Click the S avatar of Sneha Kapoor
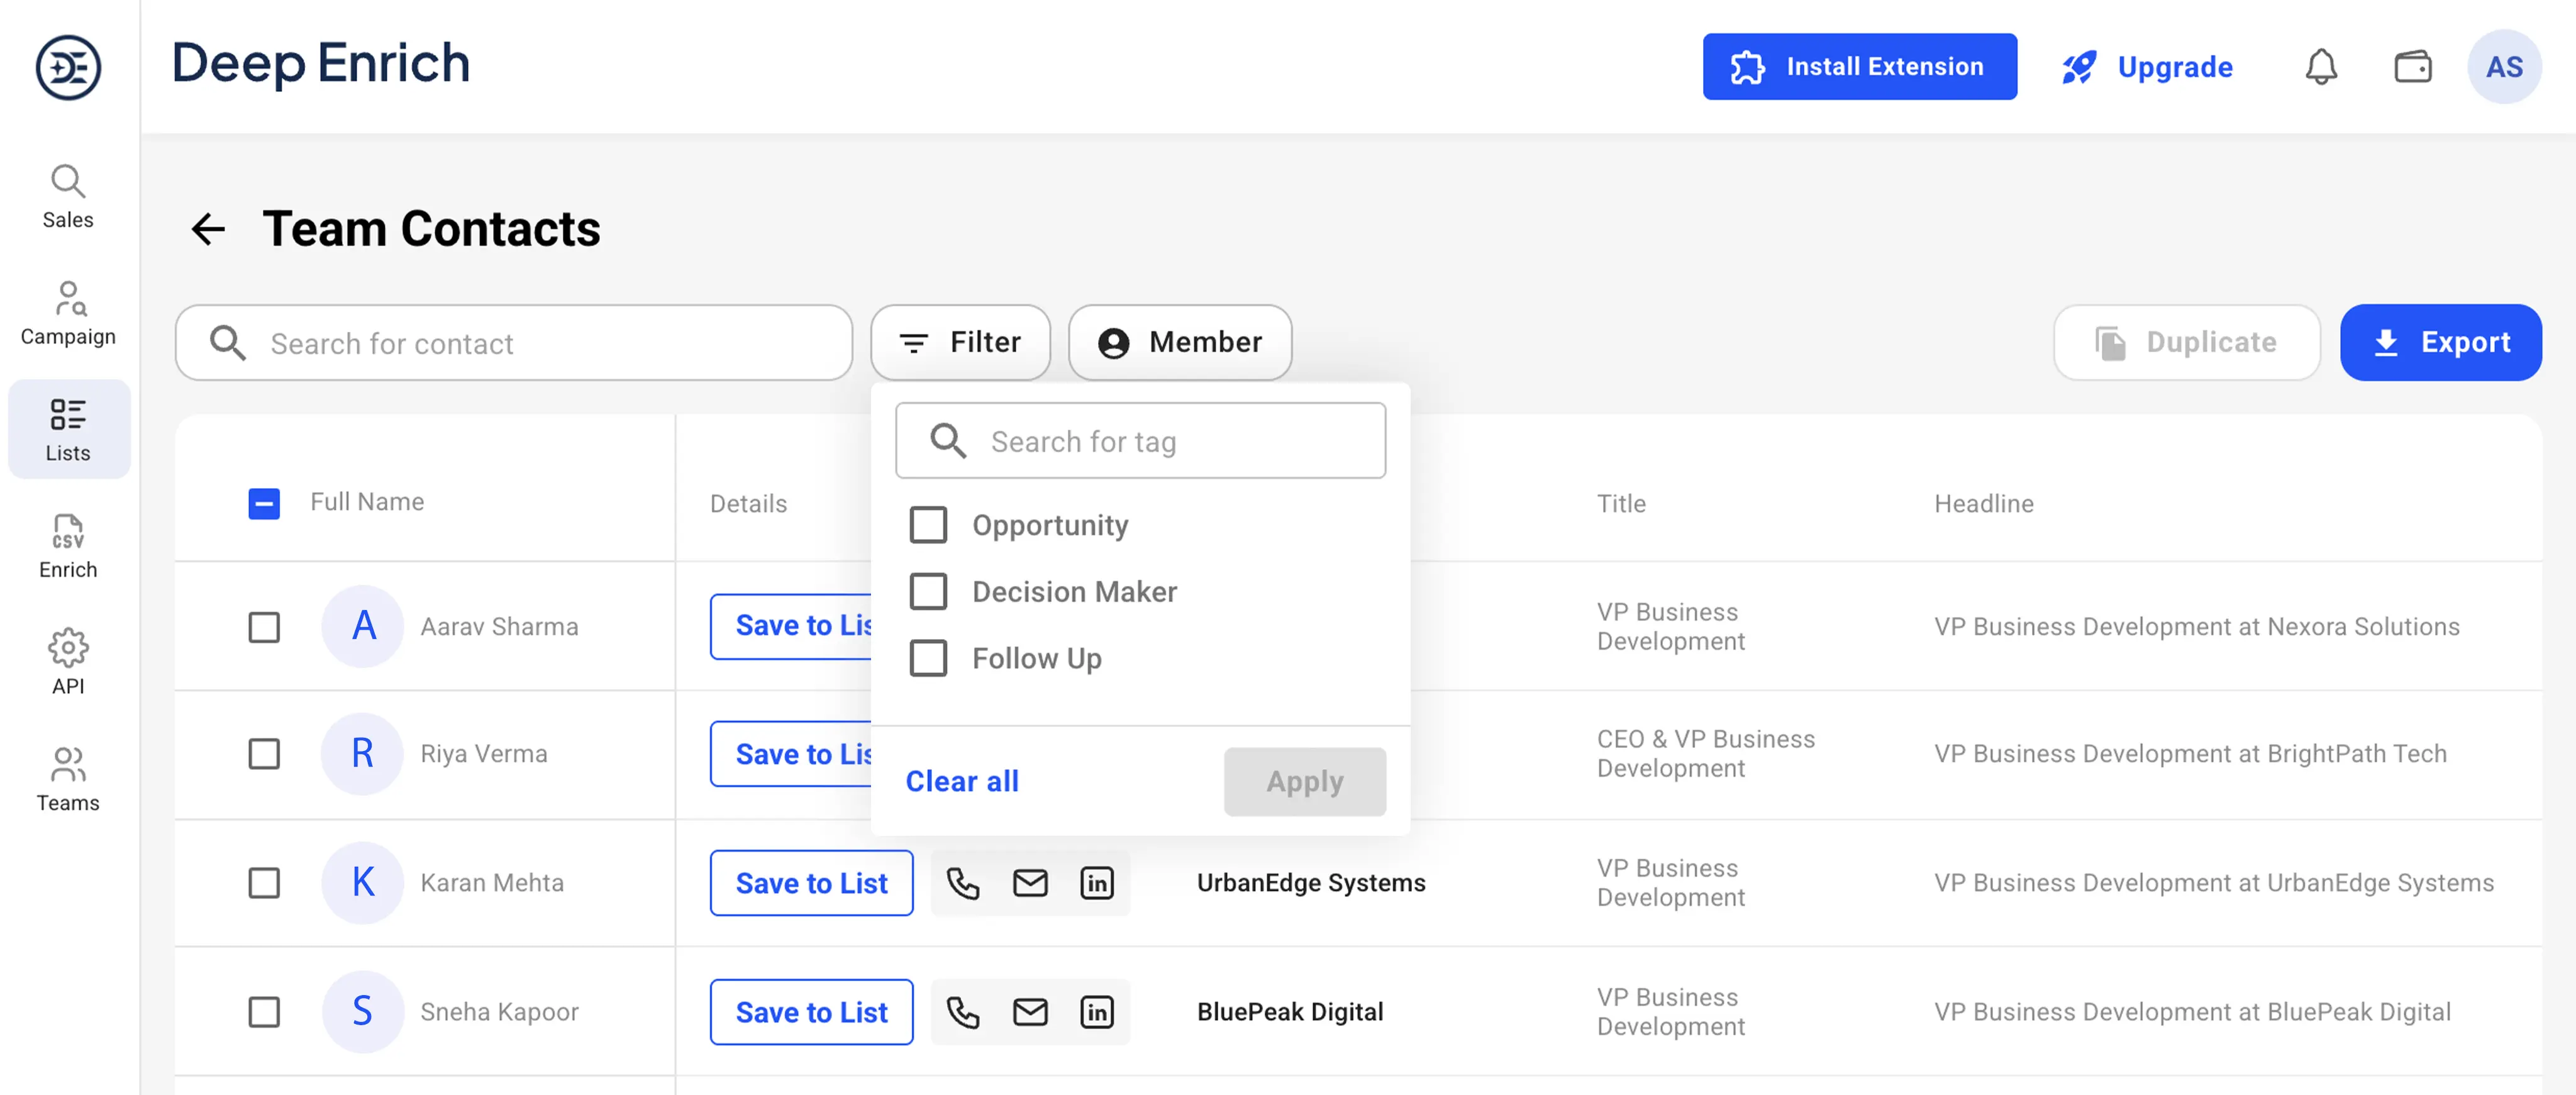Screen dimensions: 2576x1095 point(362,1012)
